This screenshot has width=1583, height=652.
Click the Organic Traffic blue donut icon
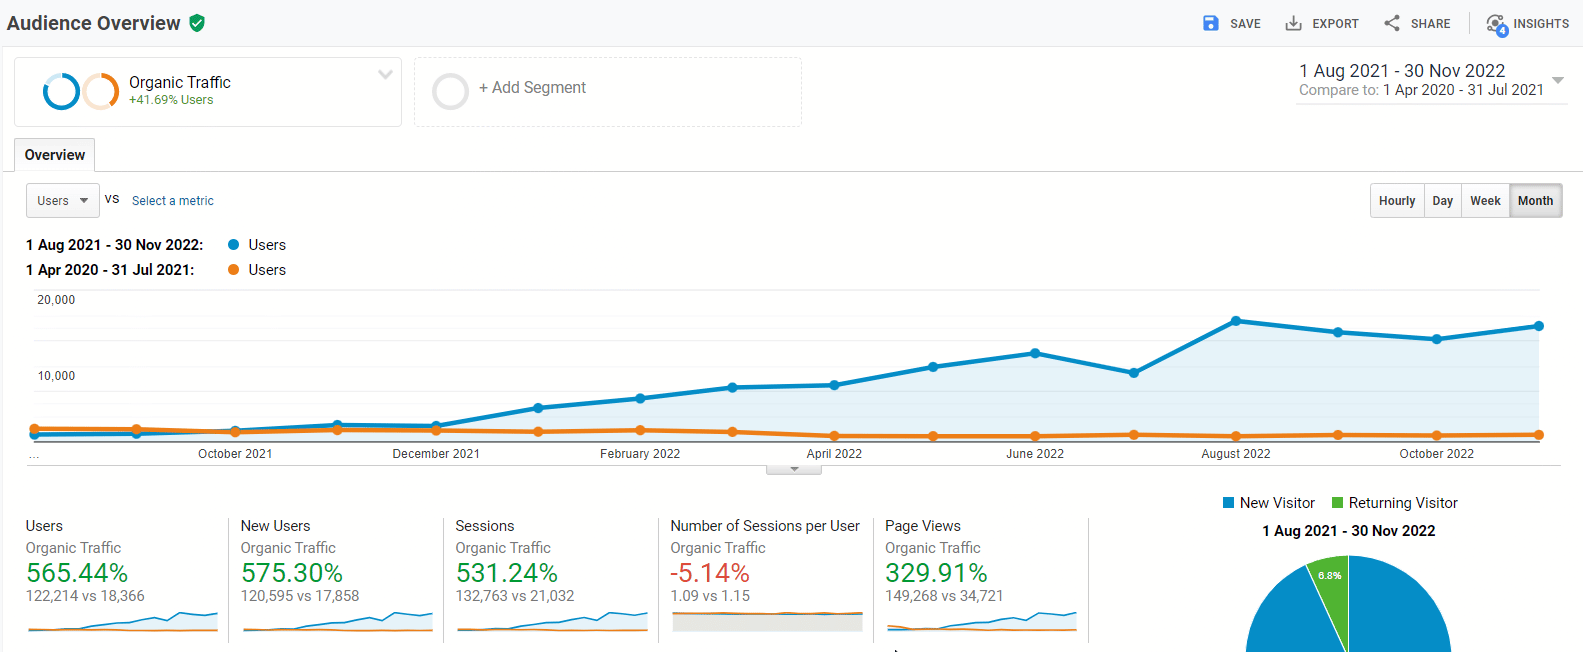(x=61, y=91)
